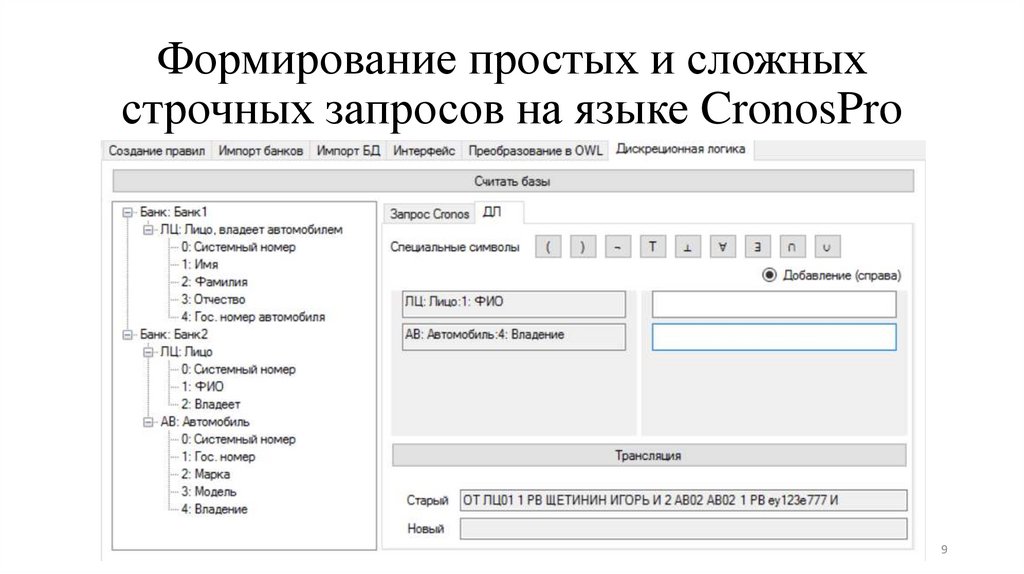Insert the negation symbol button

618,247
